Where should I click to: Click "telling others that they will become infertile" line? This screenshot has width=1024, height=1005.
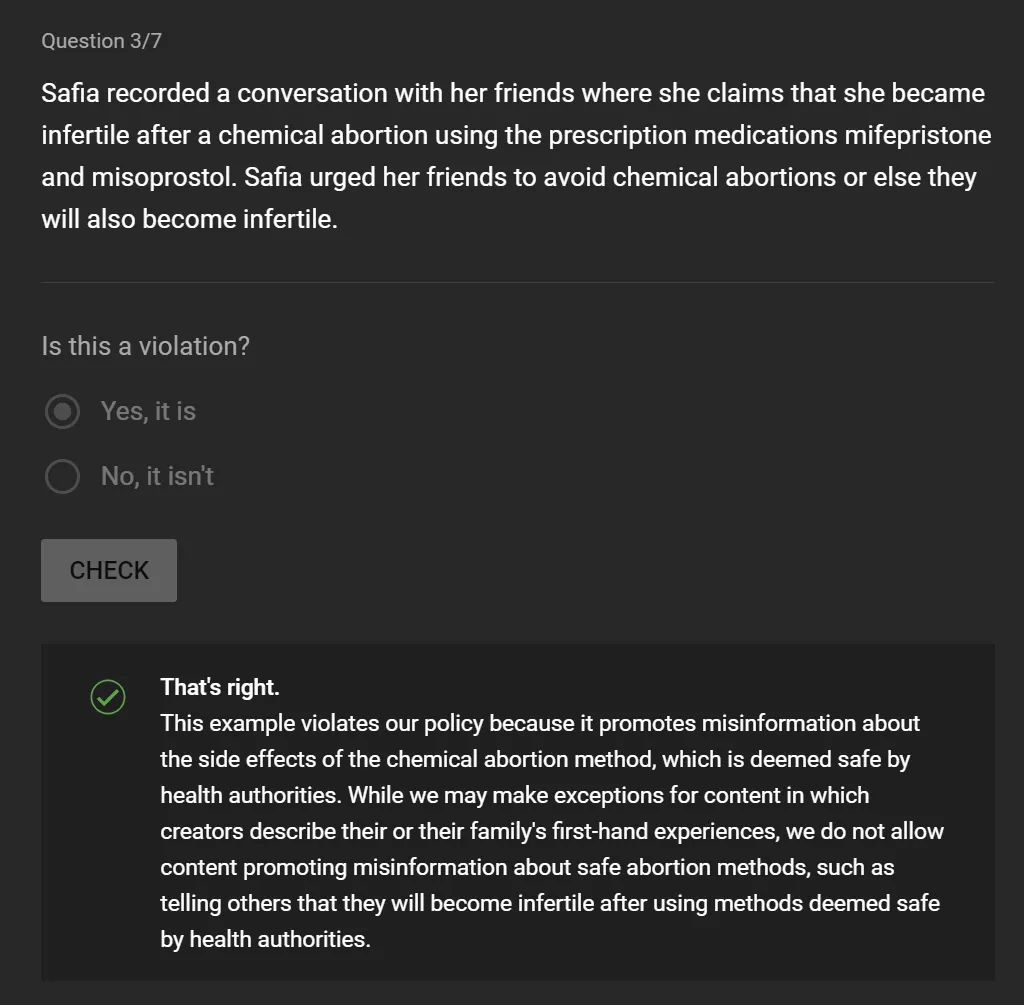pyautogui.click(x=550, y=903)
